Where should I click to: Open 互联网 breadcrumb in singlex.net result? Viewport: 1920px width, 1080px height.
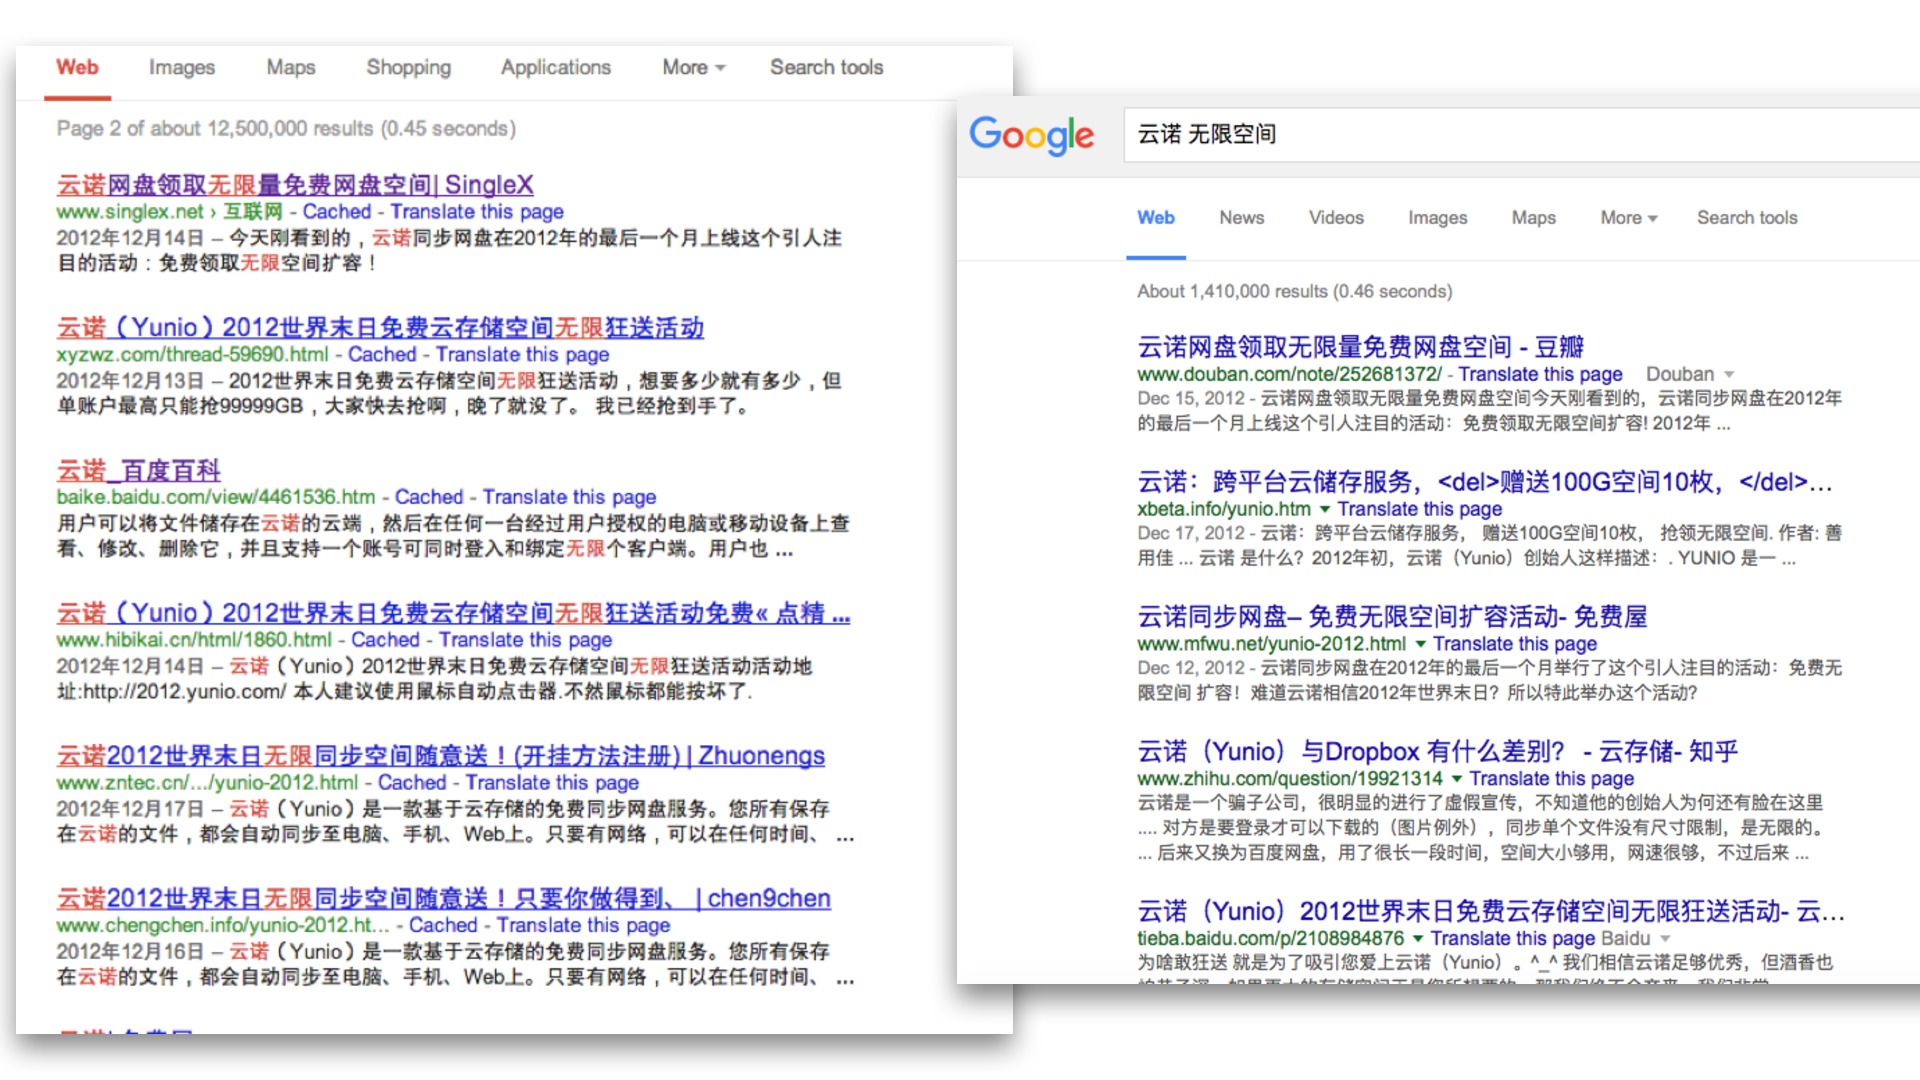(x=253, y=211)
